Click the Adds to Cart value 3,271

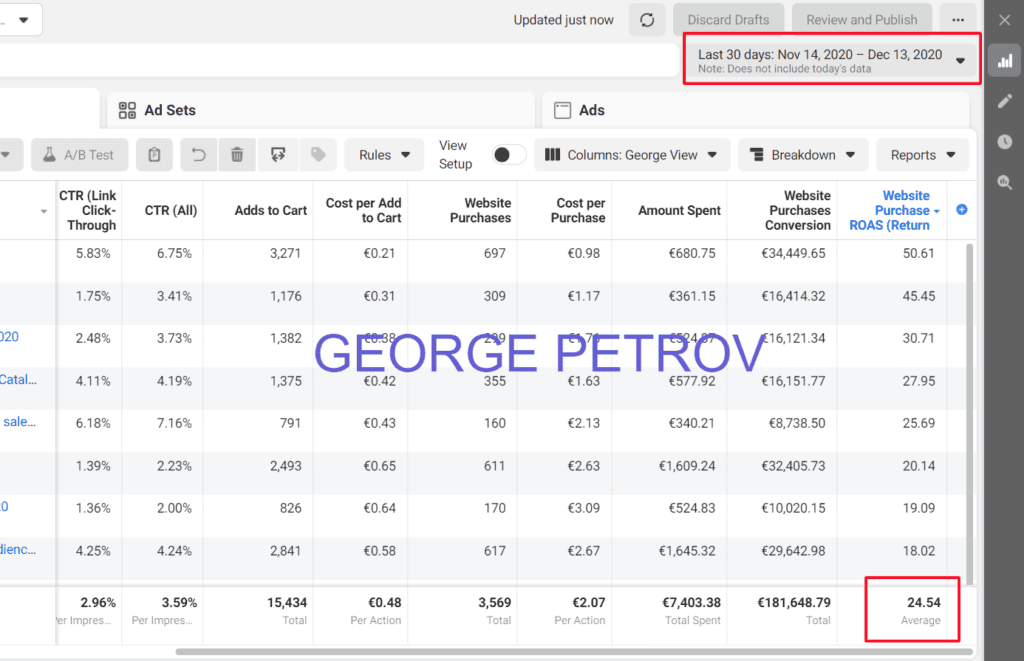(285, 253)
